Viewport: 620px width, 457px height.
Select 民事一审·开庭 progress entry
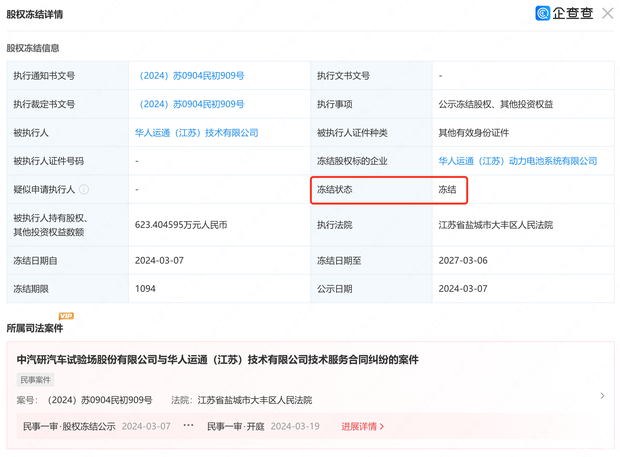pyautogui.click(x=236, y=426)
